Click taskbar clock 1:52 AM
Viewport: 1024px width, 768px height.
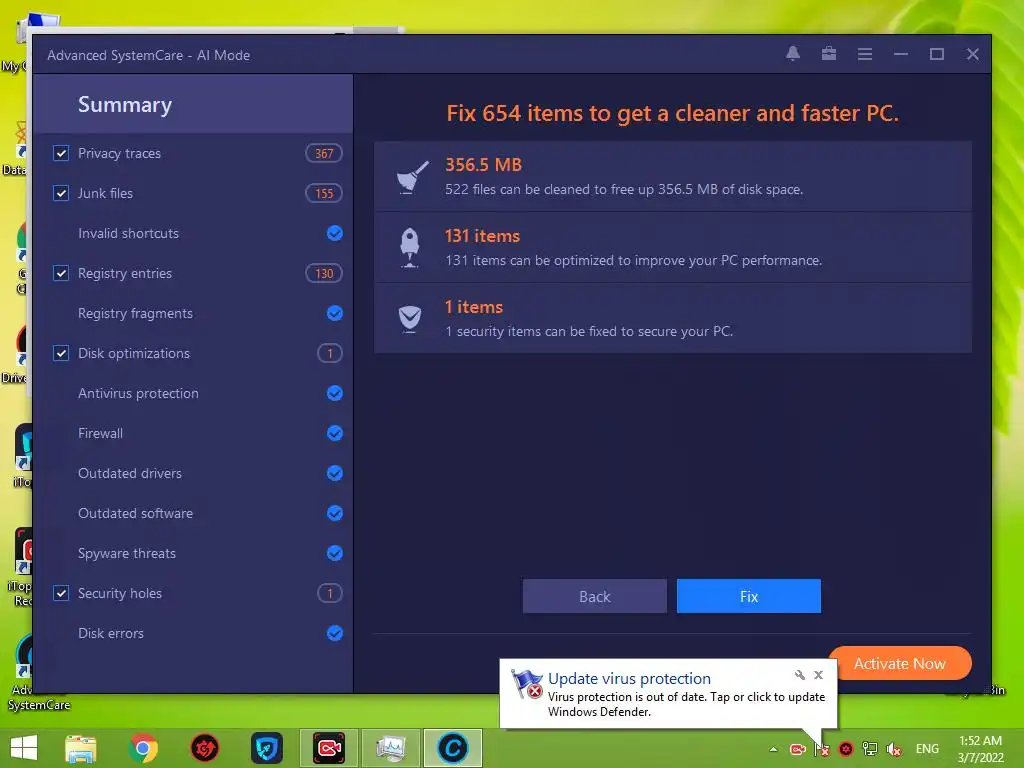(980, 741)
